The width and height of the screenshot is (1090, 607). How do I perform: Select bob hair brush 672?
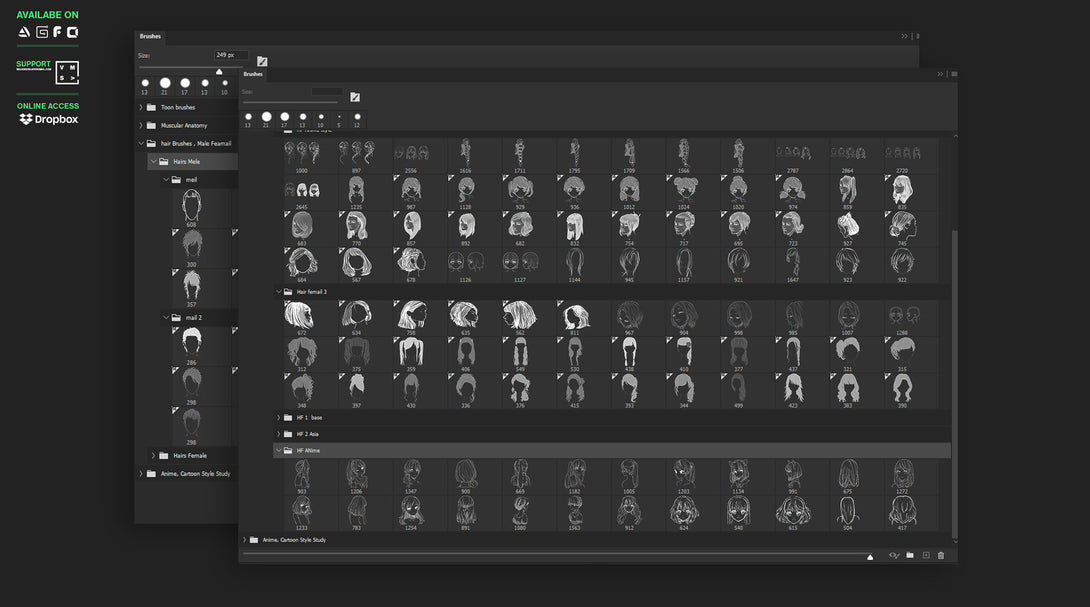coord(302,318)
